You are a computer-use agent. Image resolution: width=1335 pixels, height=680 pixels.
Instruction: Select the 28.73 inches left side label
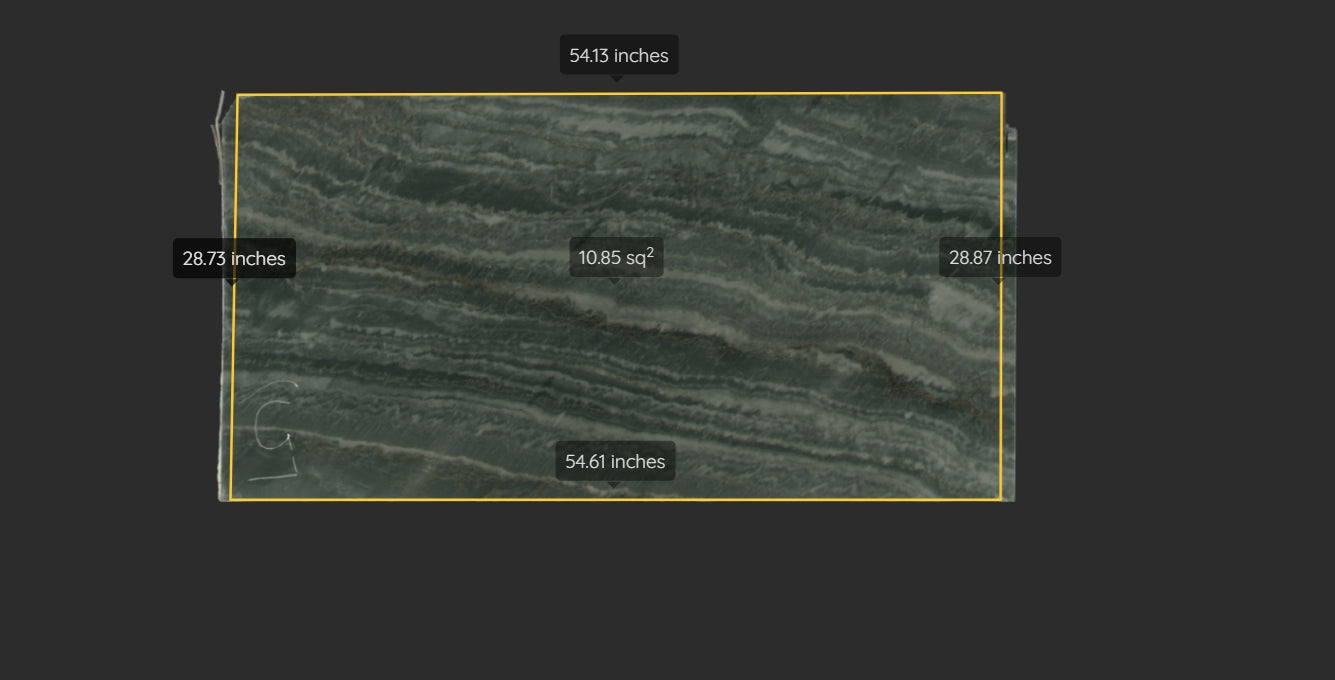(x=234, y=258)
